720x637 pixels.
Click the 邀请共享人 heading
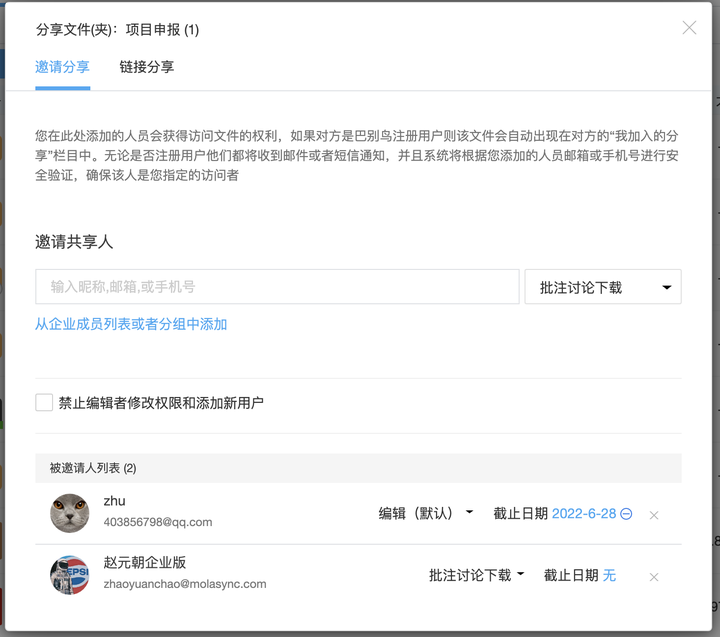click(74, 242)
